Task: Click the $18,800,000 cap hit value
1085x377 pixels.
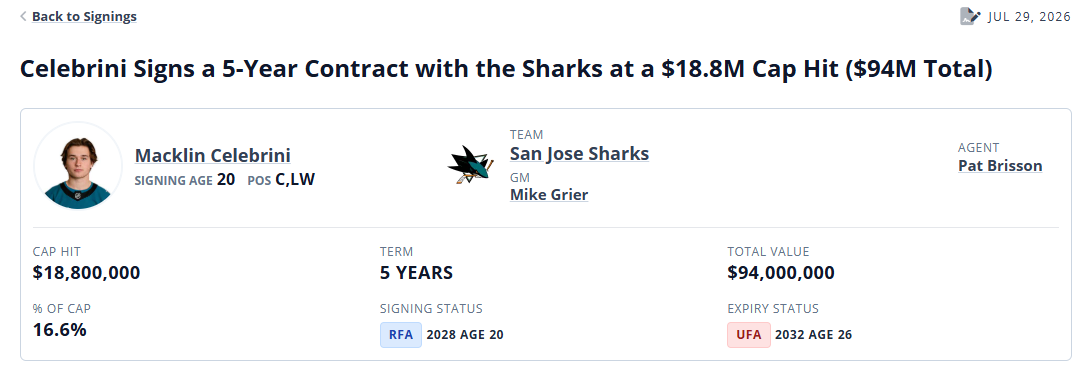Action: point(86,273)
